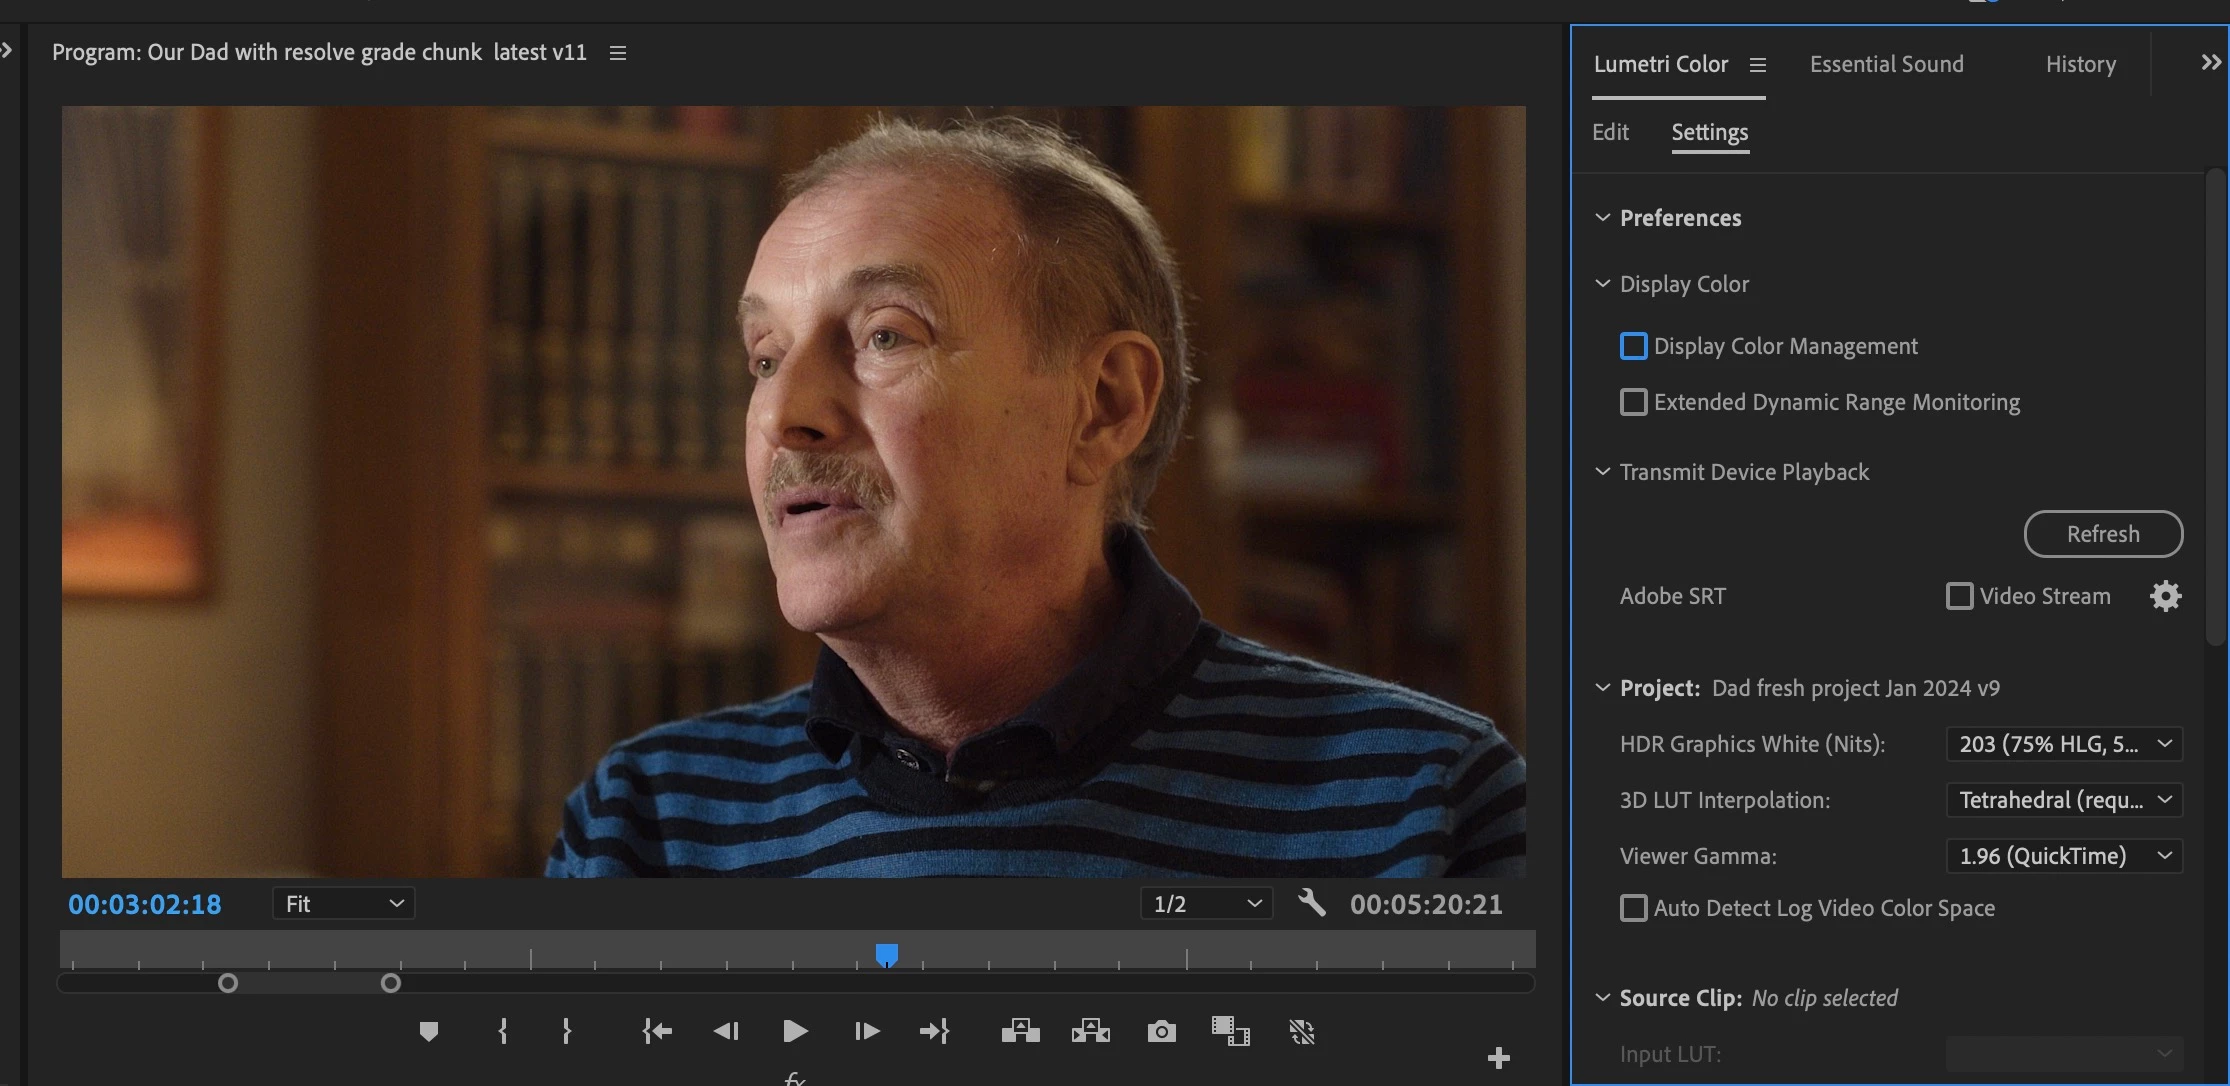Switch to the Edit tab in Lumetri
2230x1086 pixels.
pos(1610,132)
